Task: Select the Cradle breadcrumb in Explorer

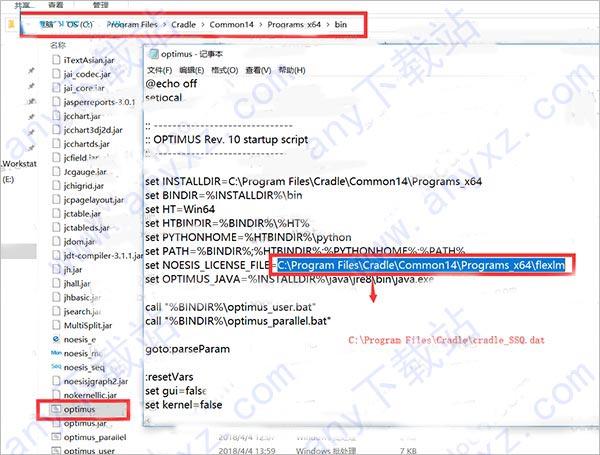Action: 183,24
